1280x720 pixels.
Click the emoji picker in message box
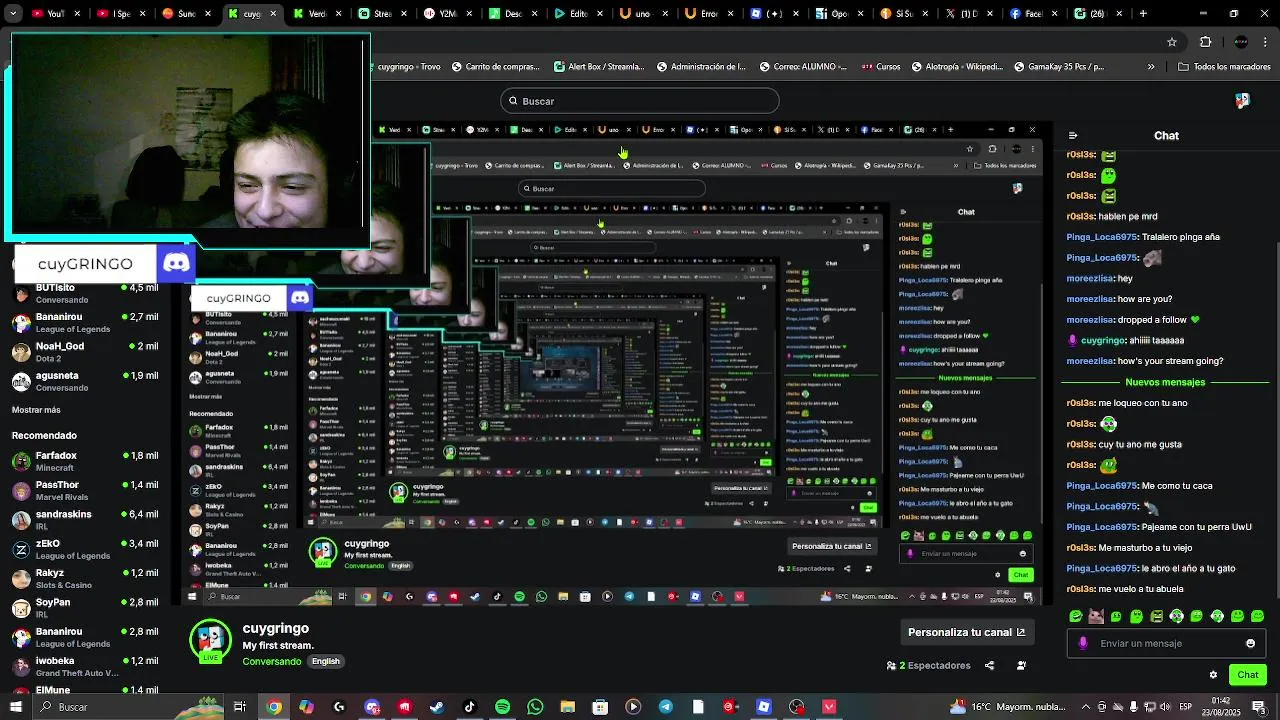tap(1250, 643)
